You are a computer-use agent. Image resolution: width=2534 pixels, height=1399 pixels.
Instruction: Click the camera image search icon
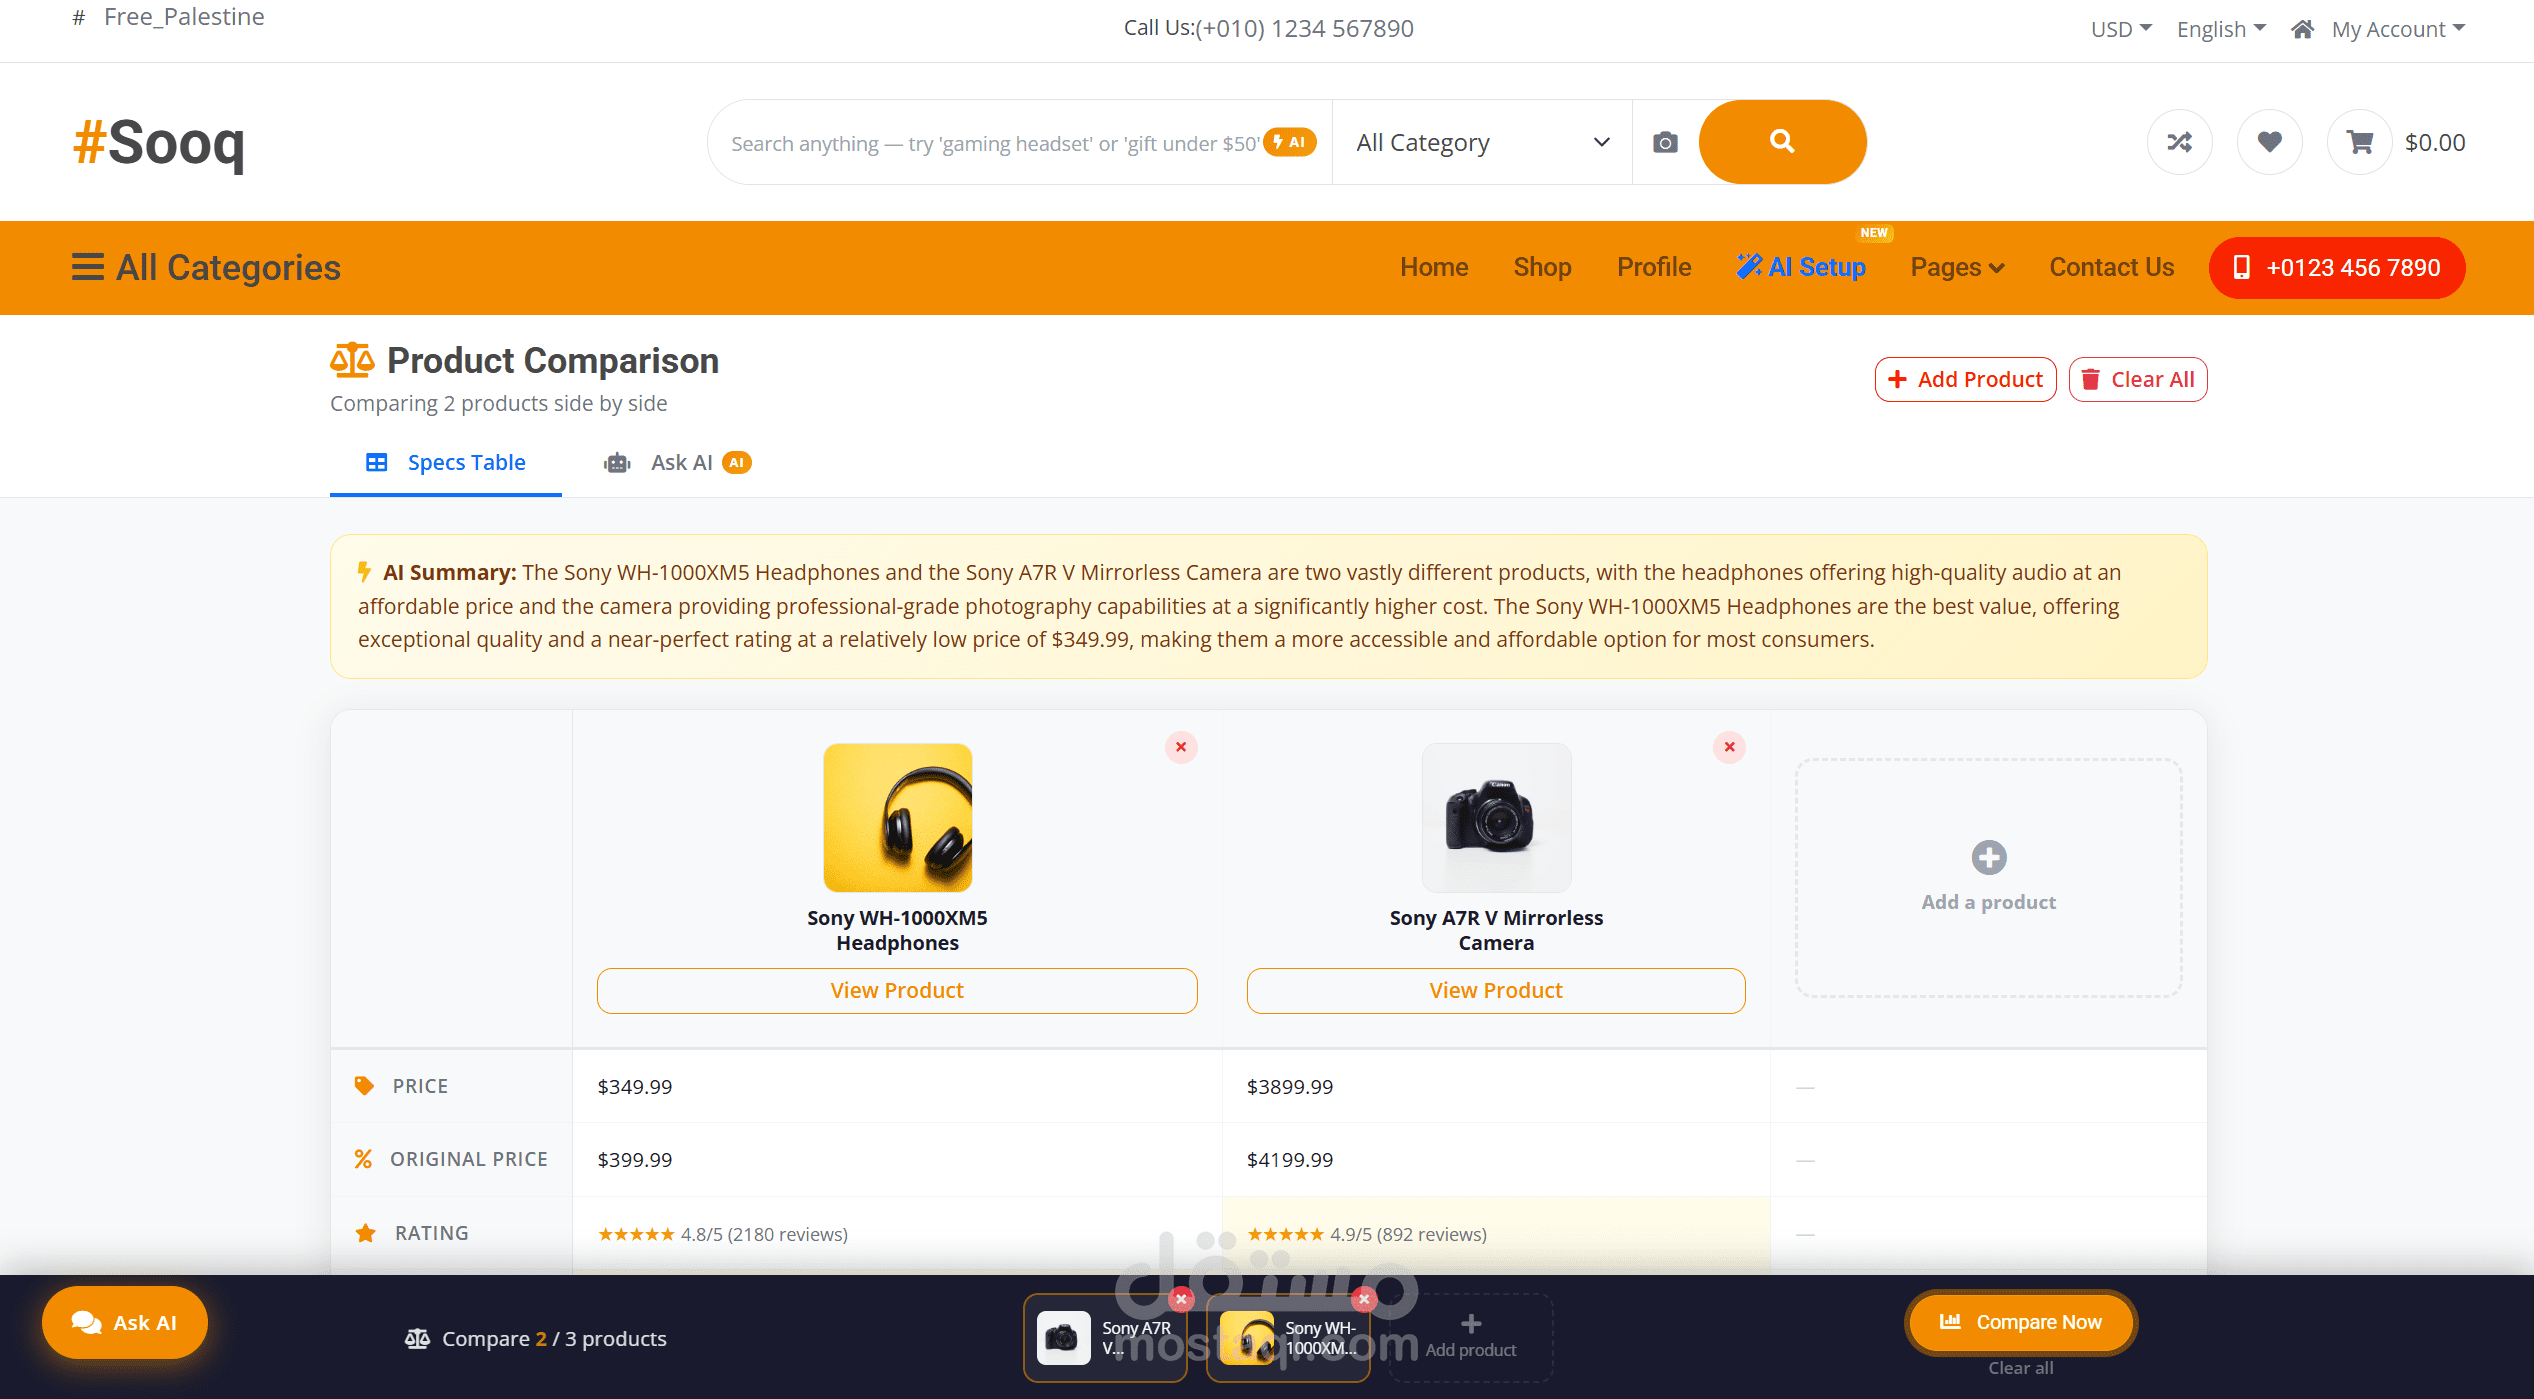tap(1665, 142)
